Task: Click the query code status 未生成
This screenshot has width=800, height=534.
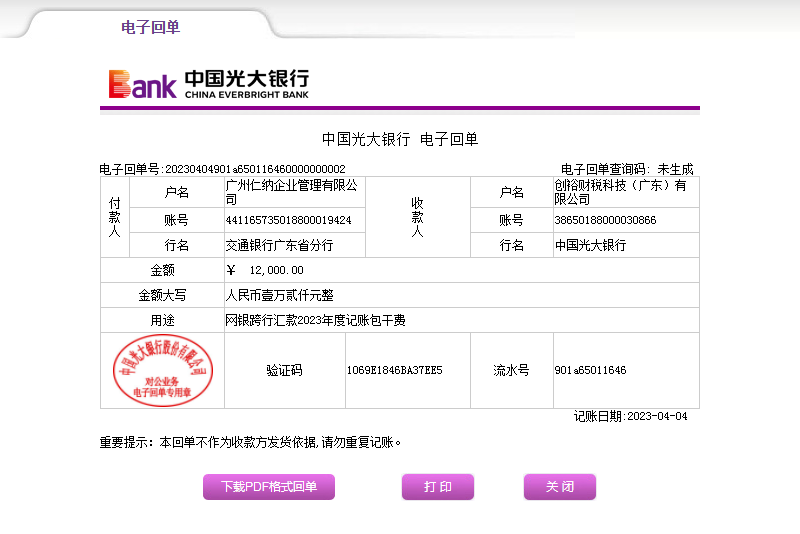Action: (x=676, y=169)
